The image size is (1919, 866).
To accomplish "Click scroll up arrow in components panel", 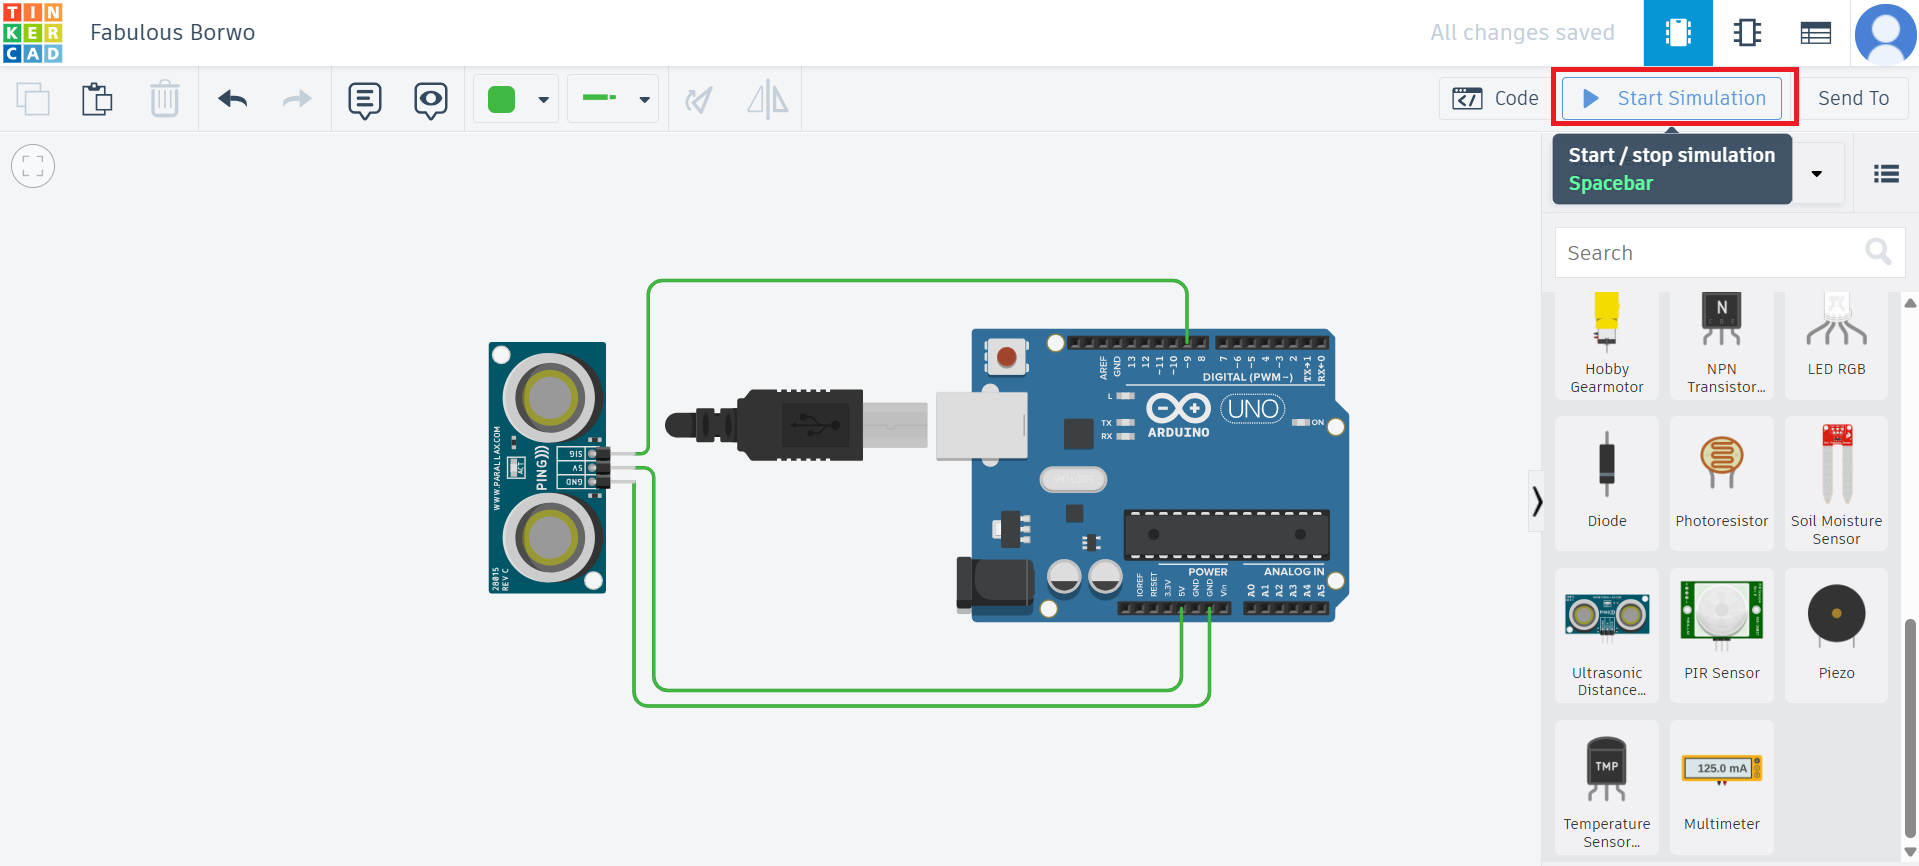I will coord(1910,303).
